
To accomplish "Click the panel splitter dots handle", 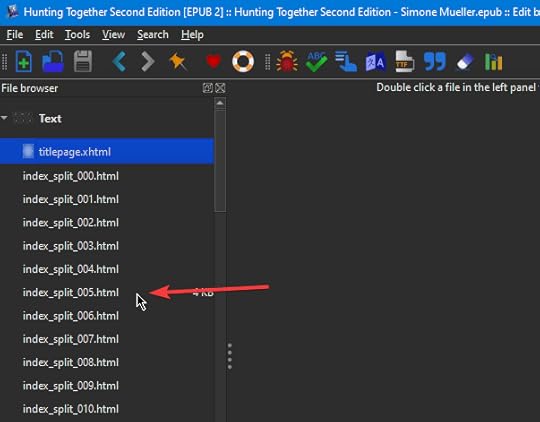I will [x=230, y=356].
